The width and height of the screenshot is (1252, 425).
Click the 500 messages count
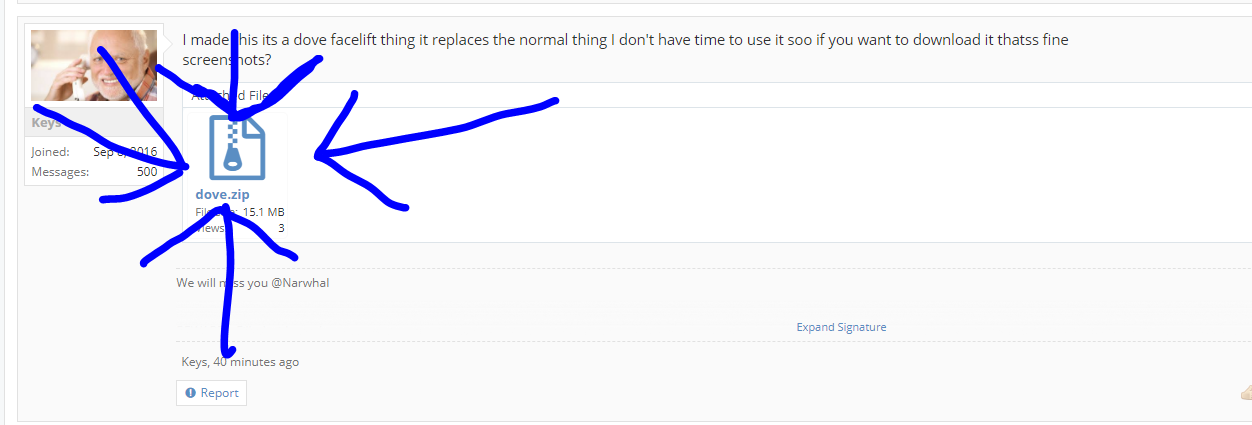(147, 172)
